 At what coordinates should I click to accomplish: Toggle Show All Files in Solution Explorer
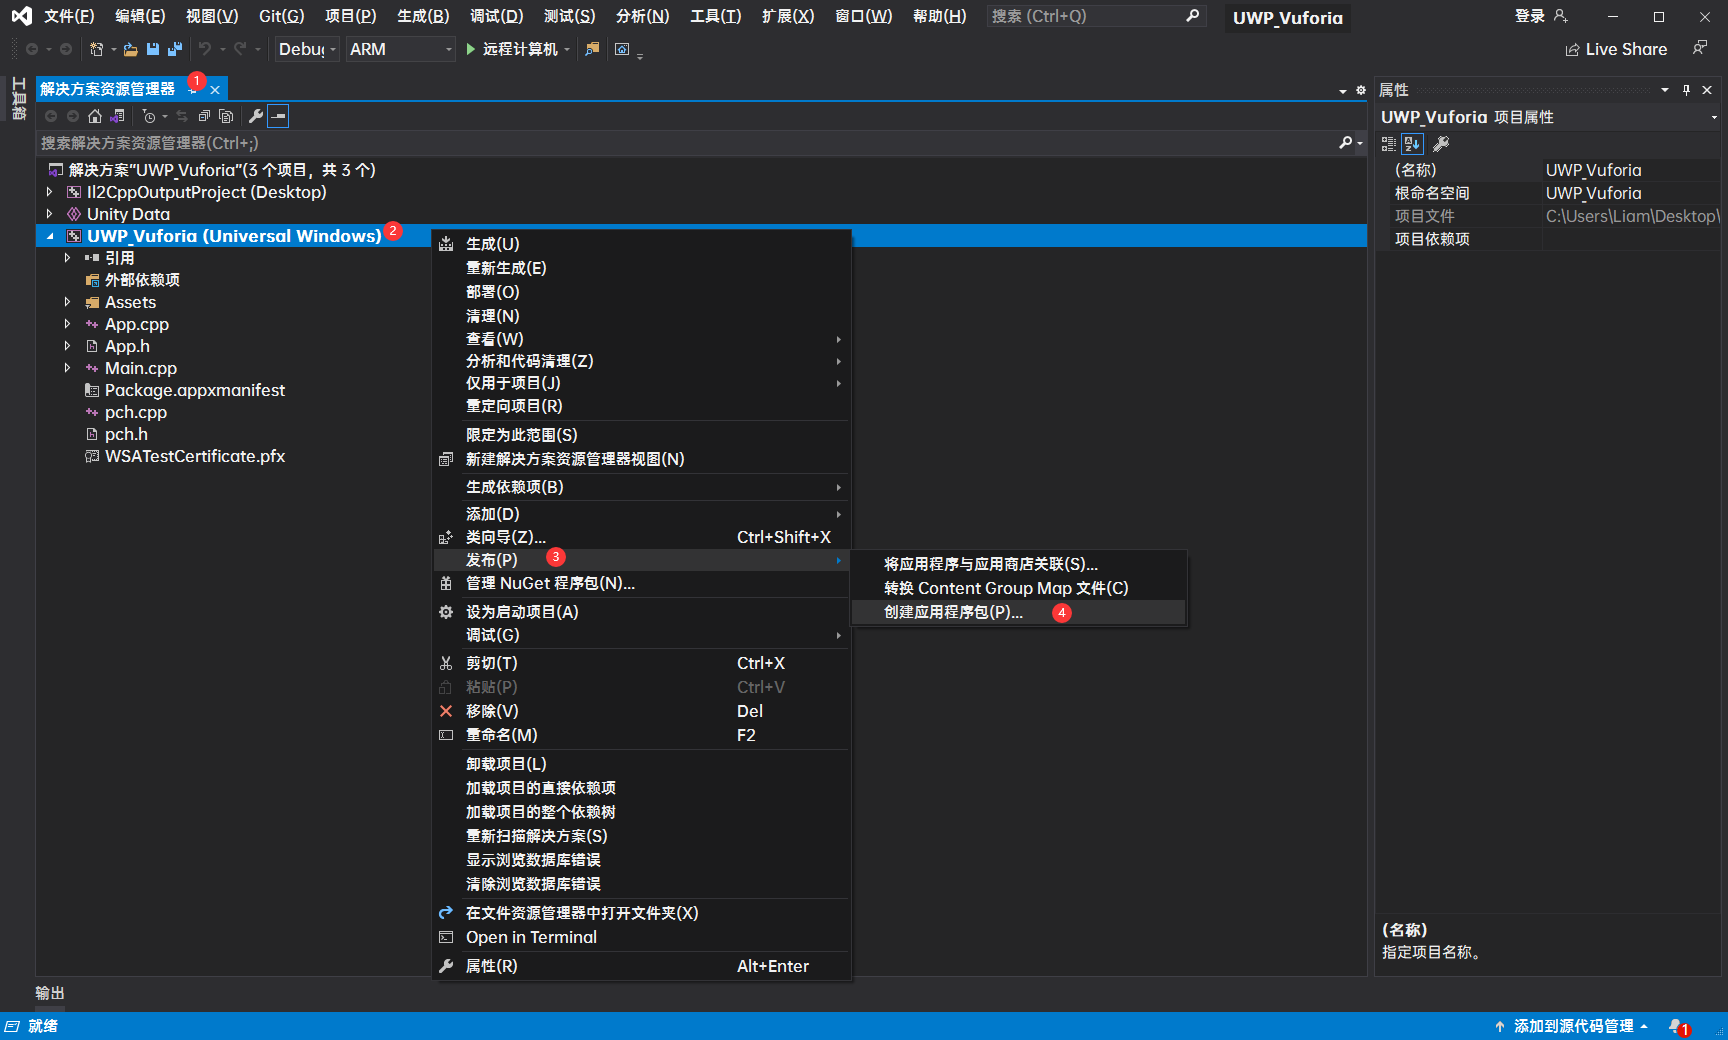point(226,116)
